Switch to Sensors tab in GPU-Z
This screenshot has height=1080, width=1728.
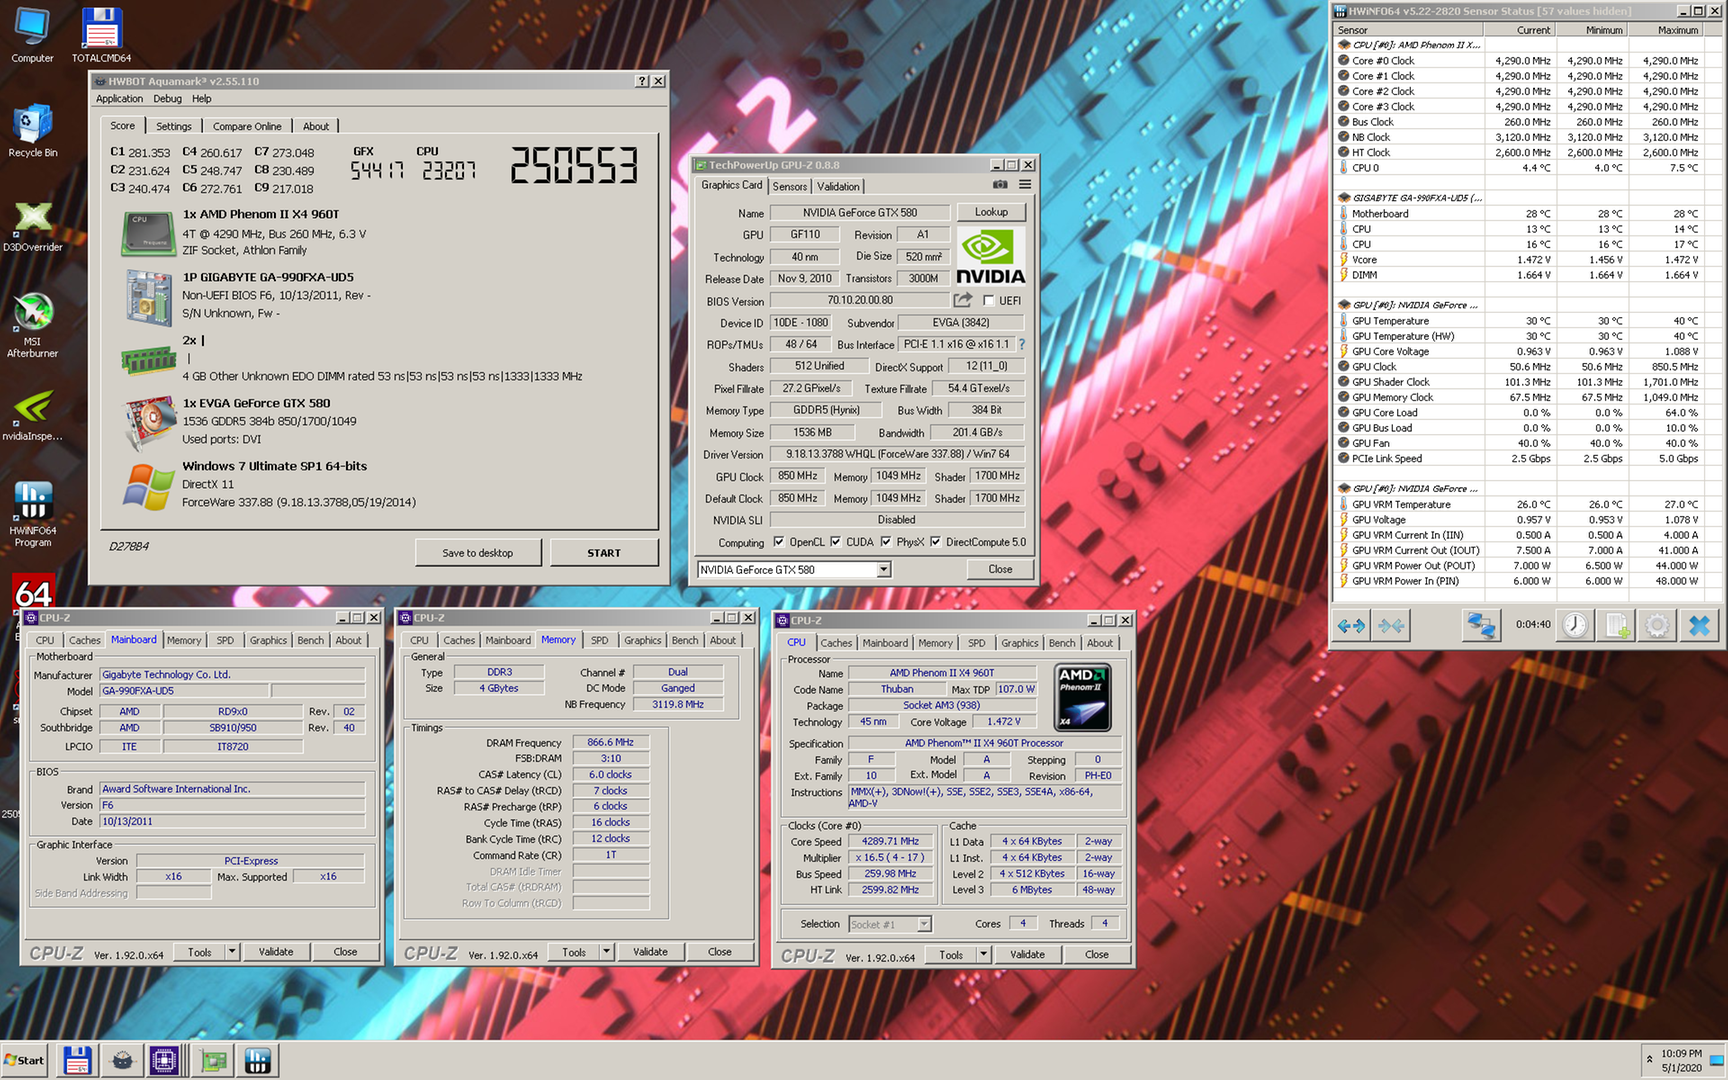coord(790,186)
